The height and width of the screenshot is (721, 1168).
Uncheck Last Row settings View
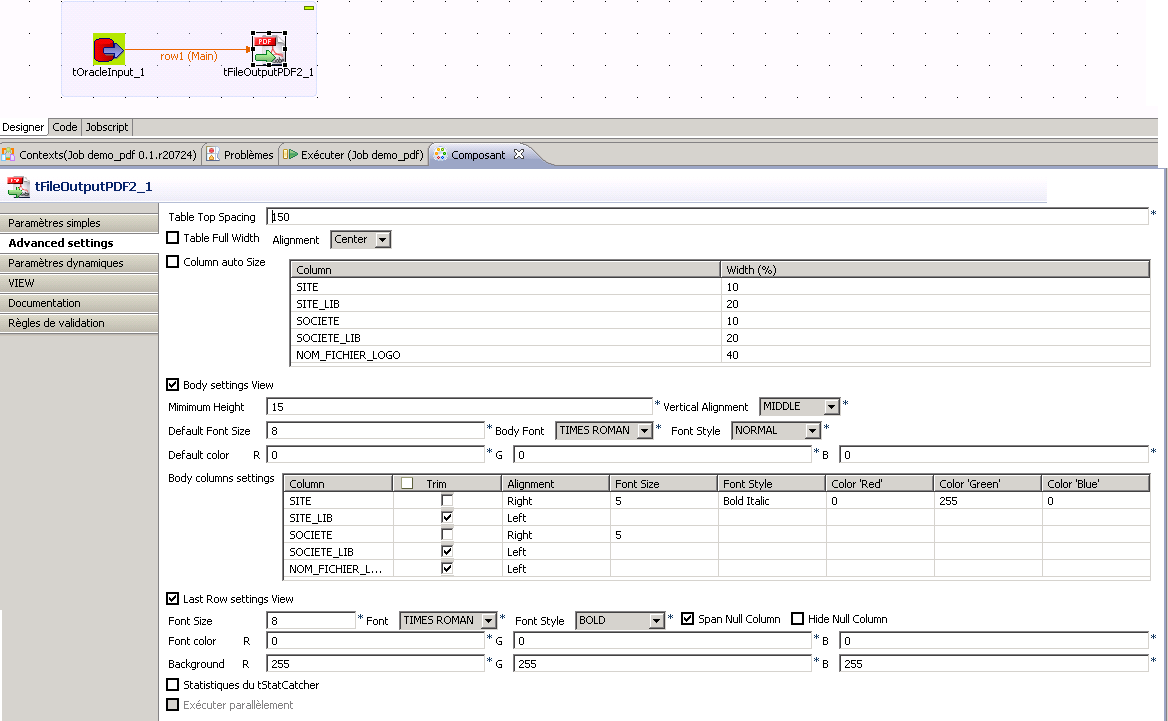173,598
